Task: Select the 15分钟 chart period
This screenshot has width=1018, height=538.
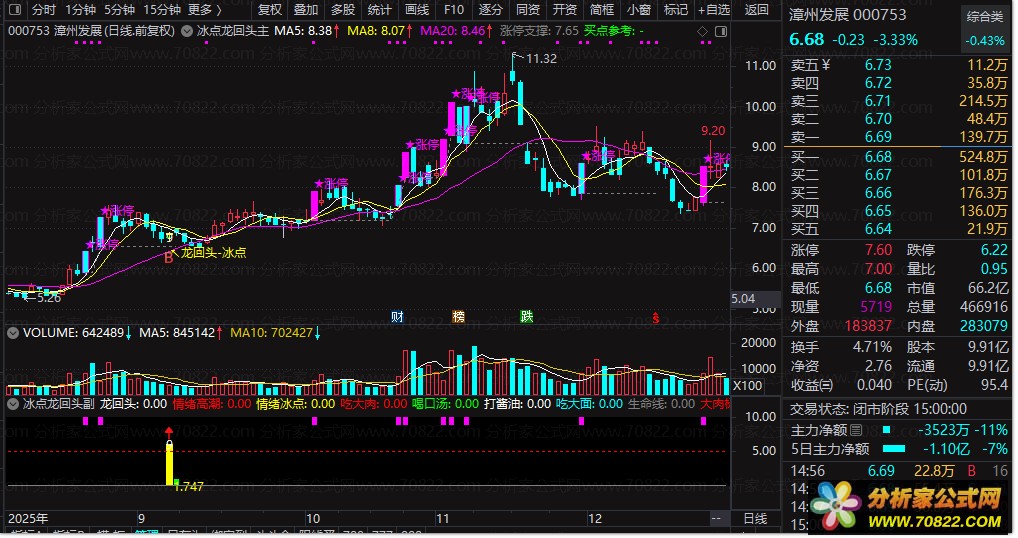Action: [x=162, y=10]
